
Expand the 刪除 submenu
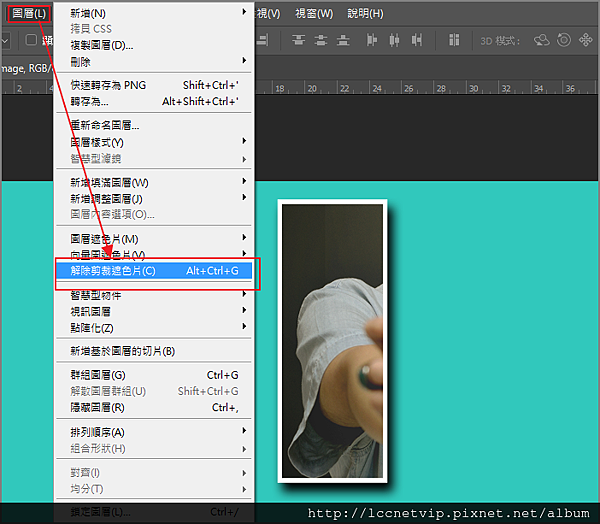153,61
